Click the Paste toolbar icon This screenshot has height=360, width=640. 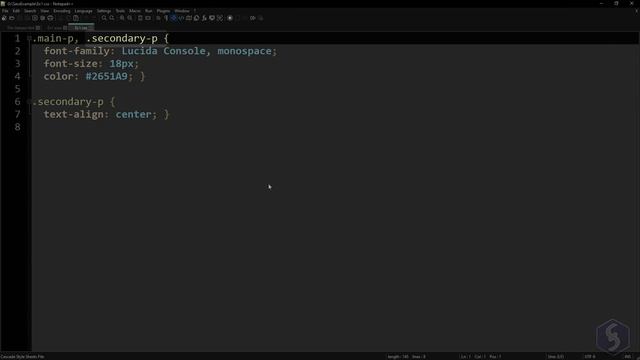(x=76, y=18)
